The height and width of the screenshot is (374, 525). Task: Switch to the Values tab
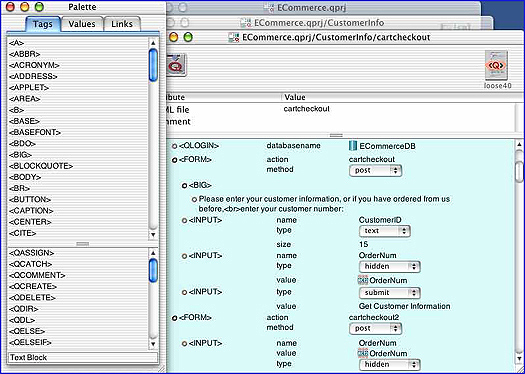pyautogui.click(x=82, y=24)
